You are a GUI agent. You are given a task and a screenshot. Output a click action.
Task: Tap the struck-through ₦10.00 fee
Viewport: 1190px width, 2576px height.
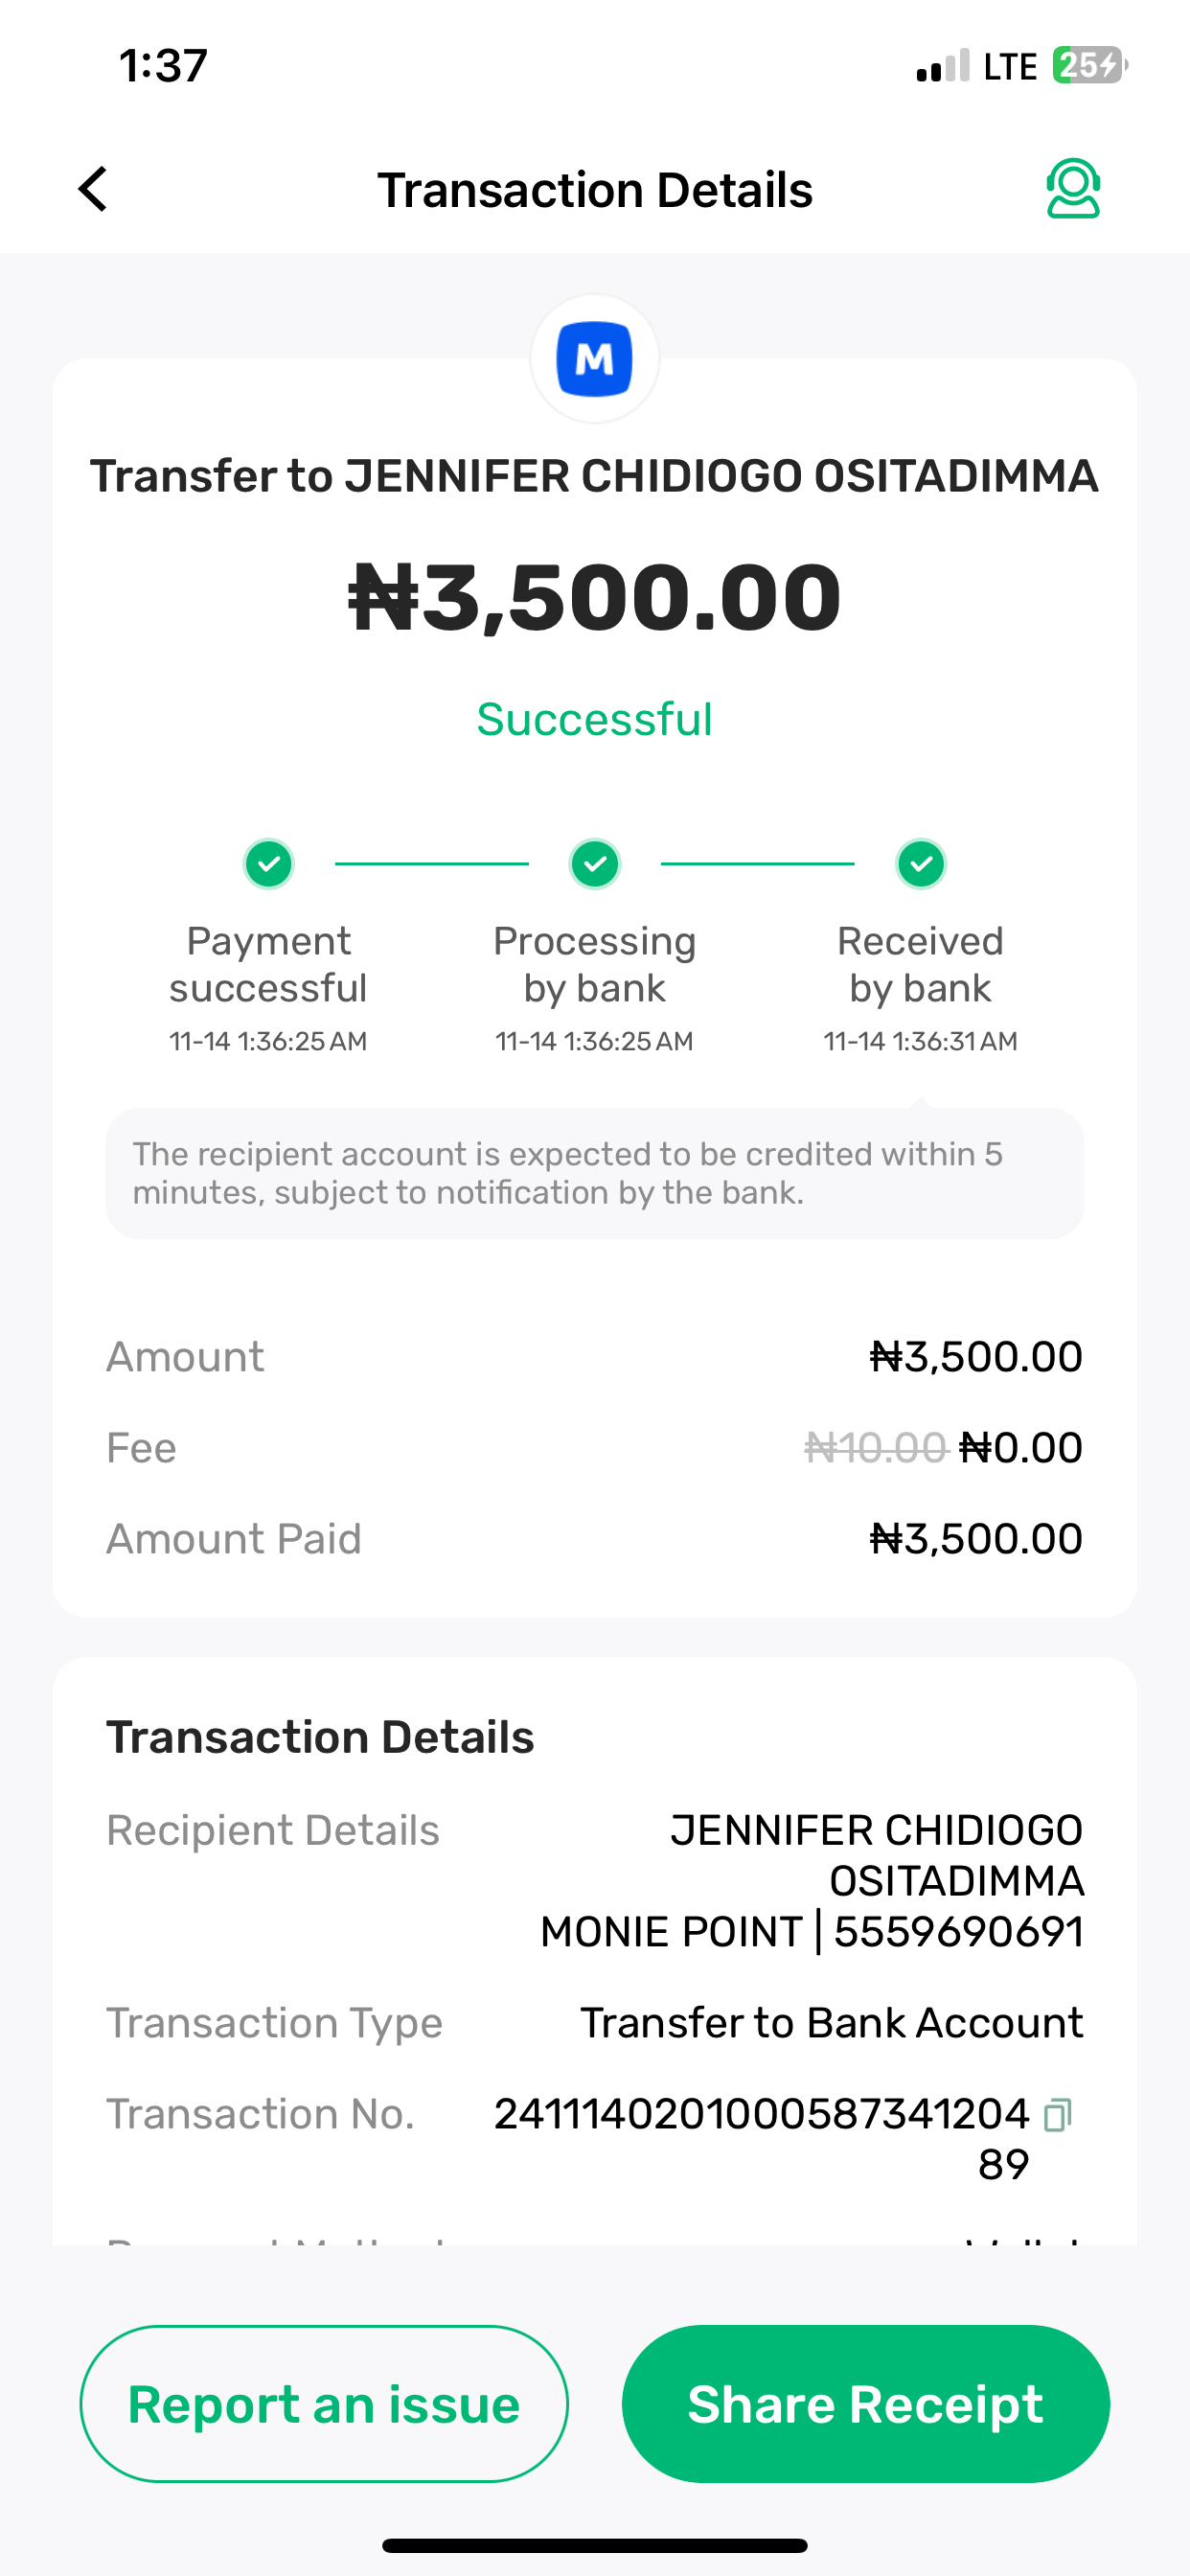875,1447
